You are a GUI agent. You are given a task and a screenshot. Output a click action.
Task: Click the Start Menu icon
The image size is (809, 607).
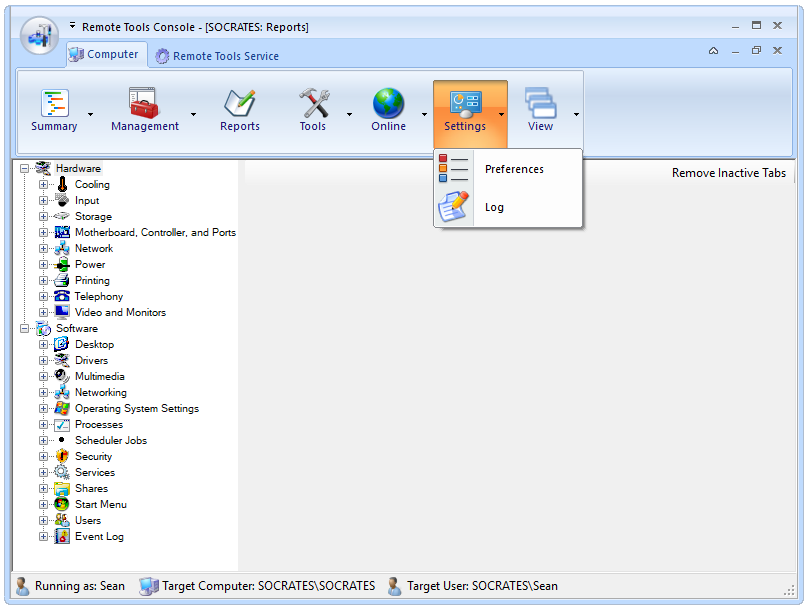(62, 504)
